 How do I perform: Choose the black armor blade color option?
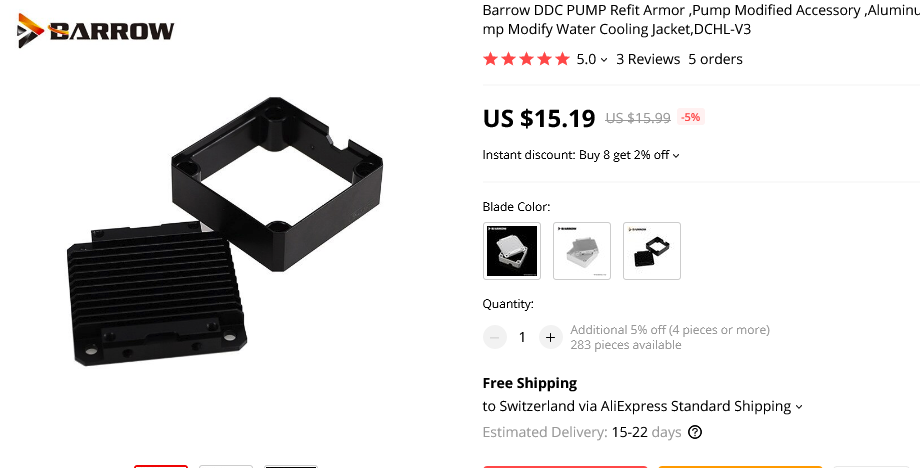652,251
